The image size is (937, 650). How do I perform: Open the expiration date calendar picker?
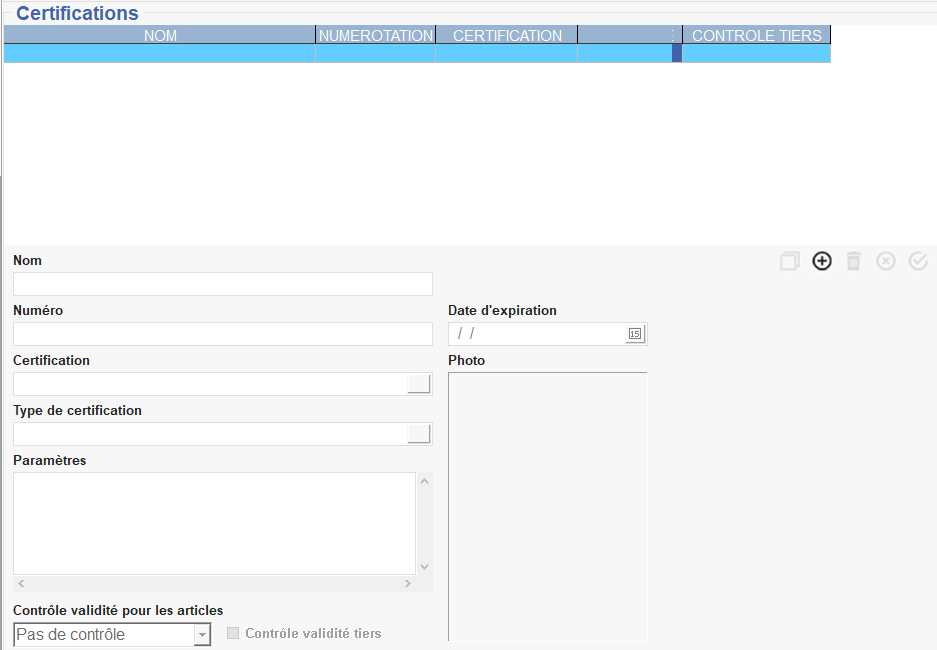pyautogui.click(x=634, y=334)
